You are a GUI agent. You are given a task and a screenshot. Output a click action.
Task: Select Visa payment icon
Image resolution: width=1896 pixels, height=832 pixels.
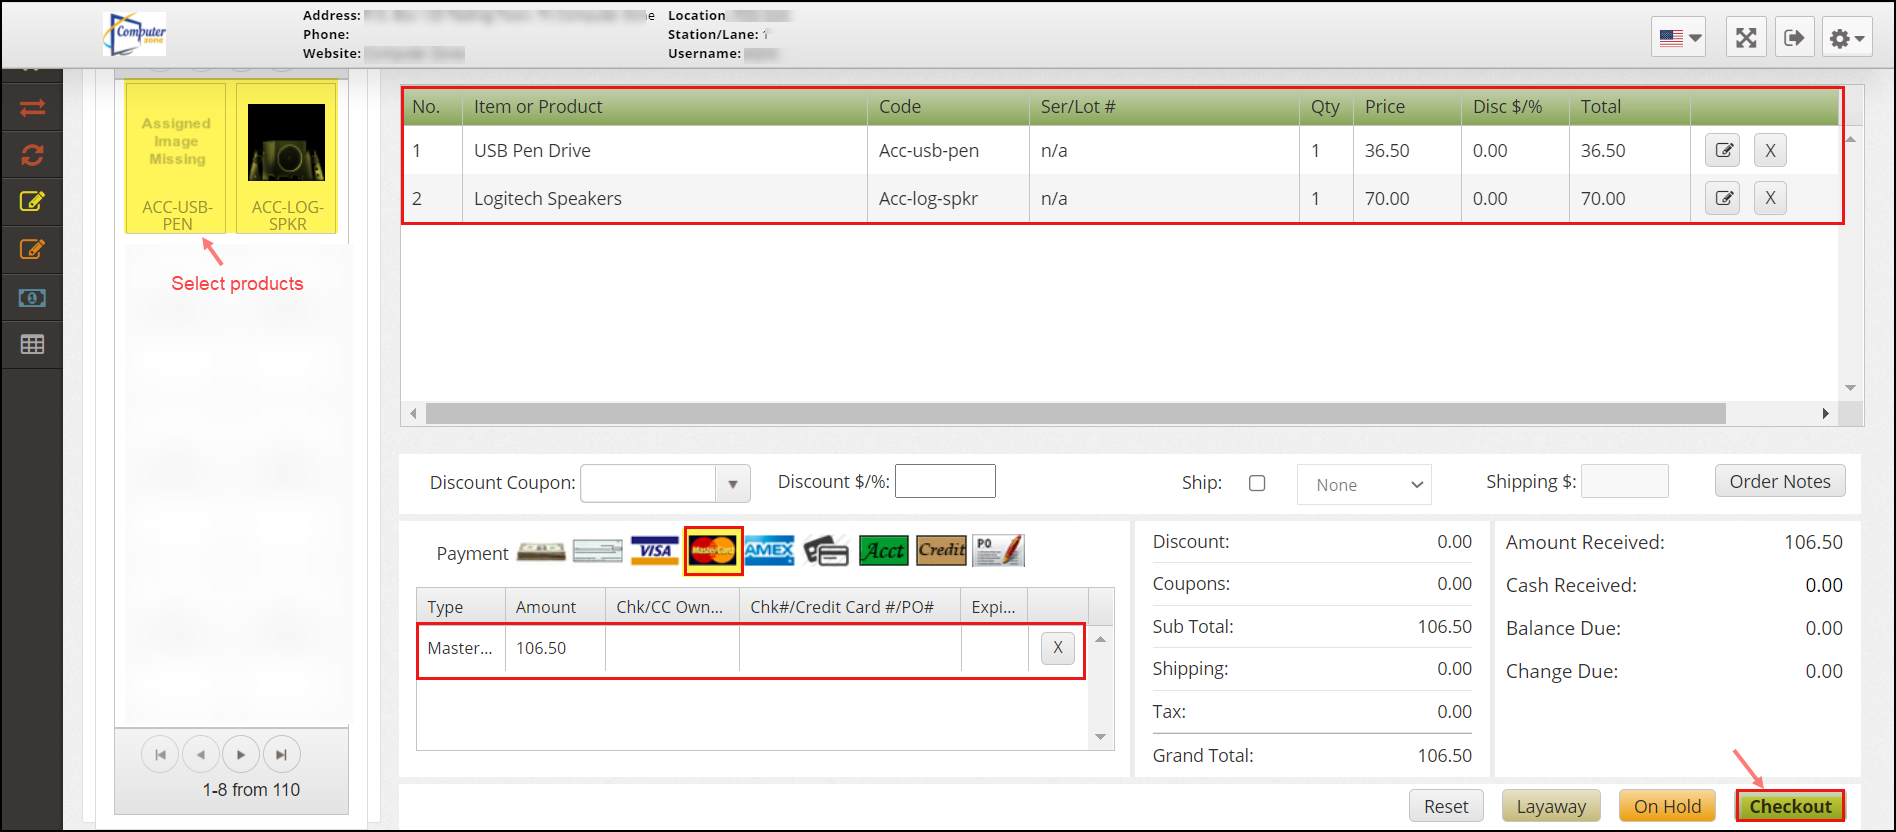pyautogui.click(x=655, y=551)
